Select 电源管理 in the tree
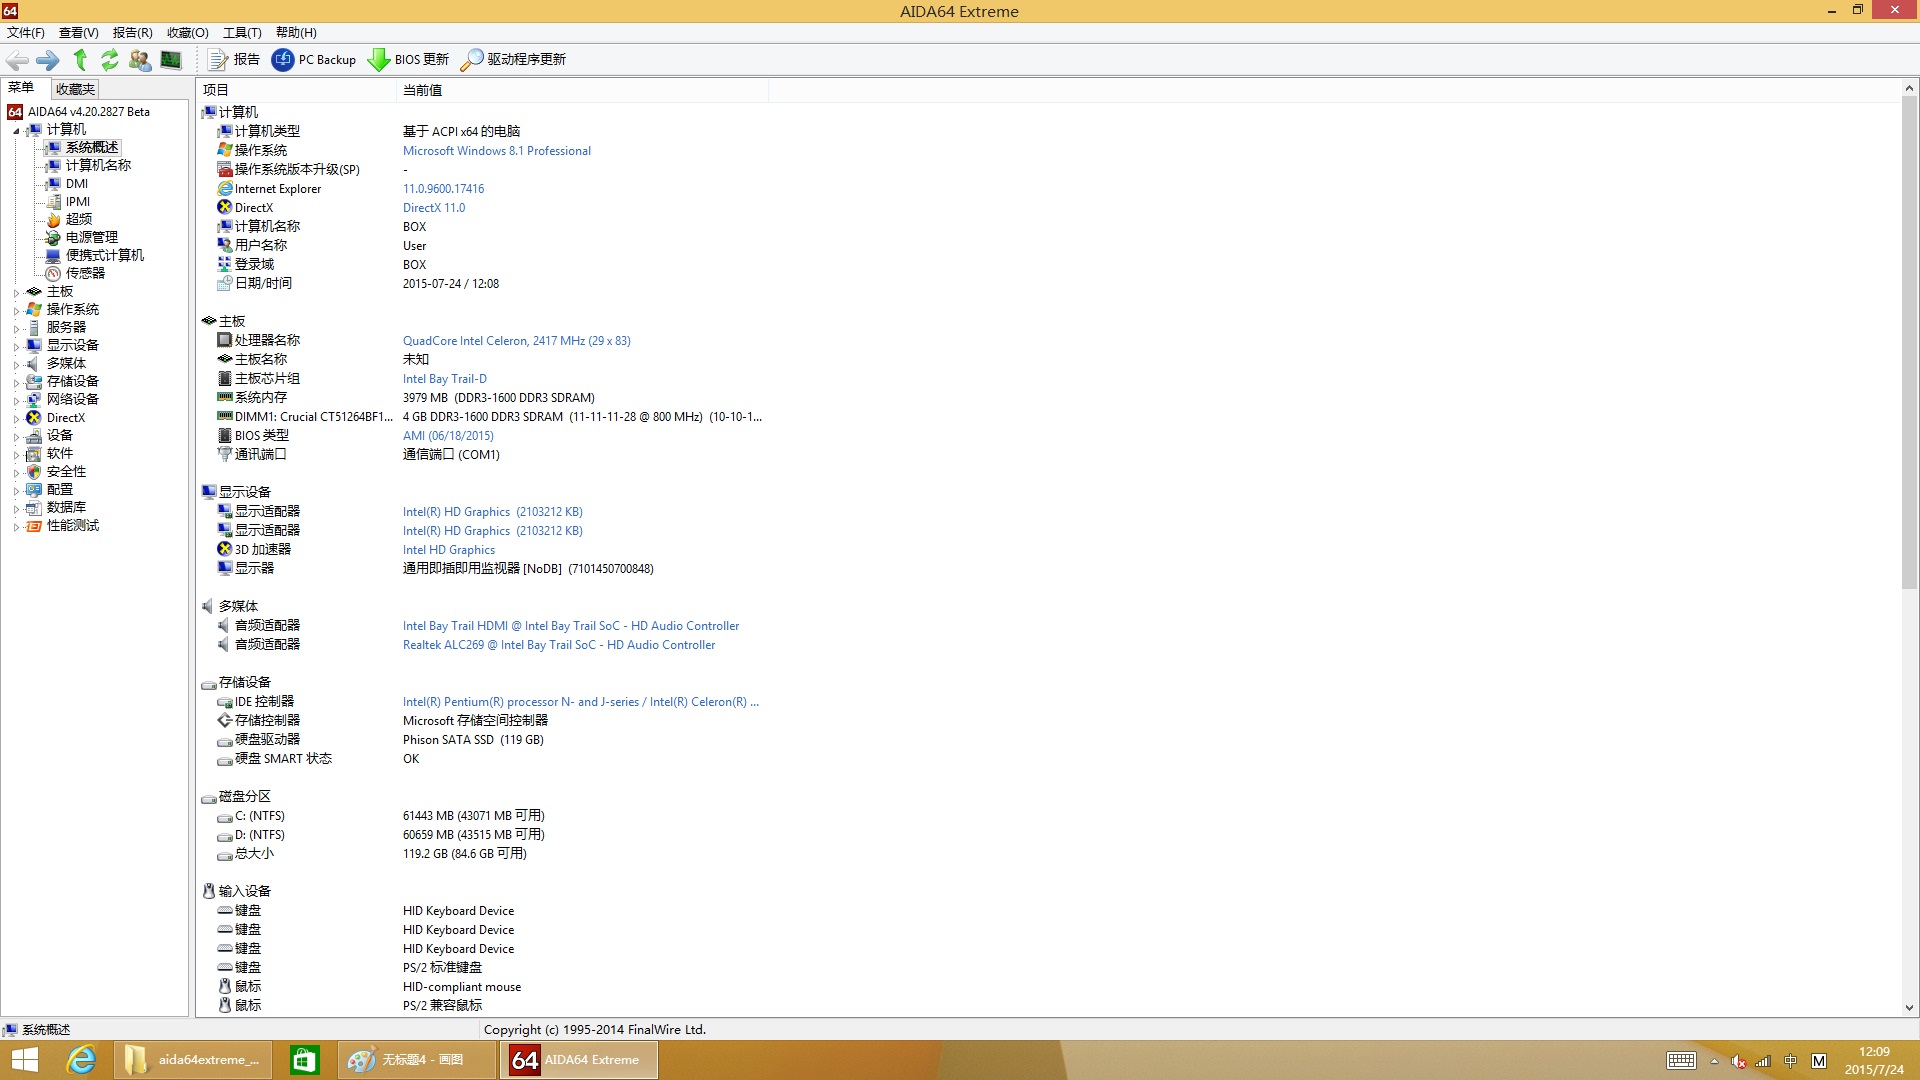Image resolution: width=1920 pixels, height=1080 pixels. pos(92,237)
